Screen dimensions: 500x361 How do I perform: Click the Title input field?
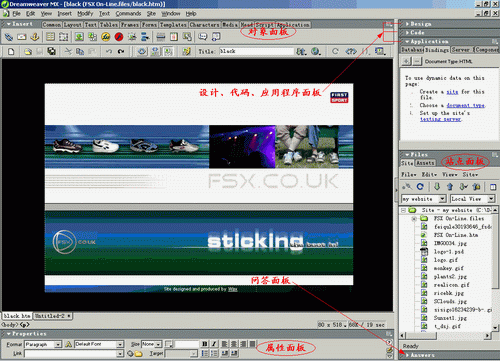[256, 51]
